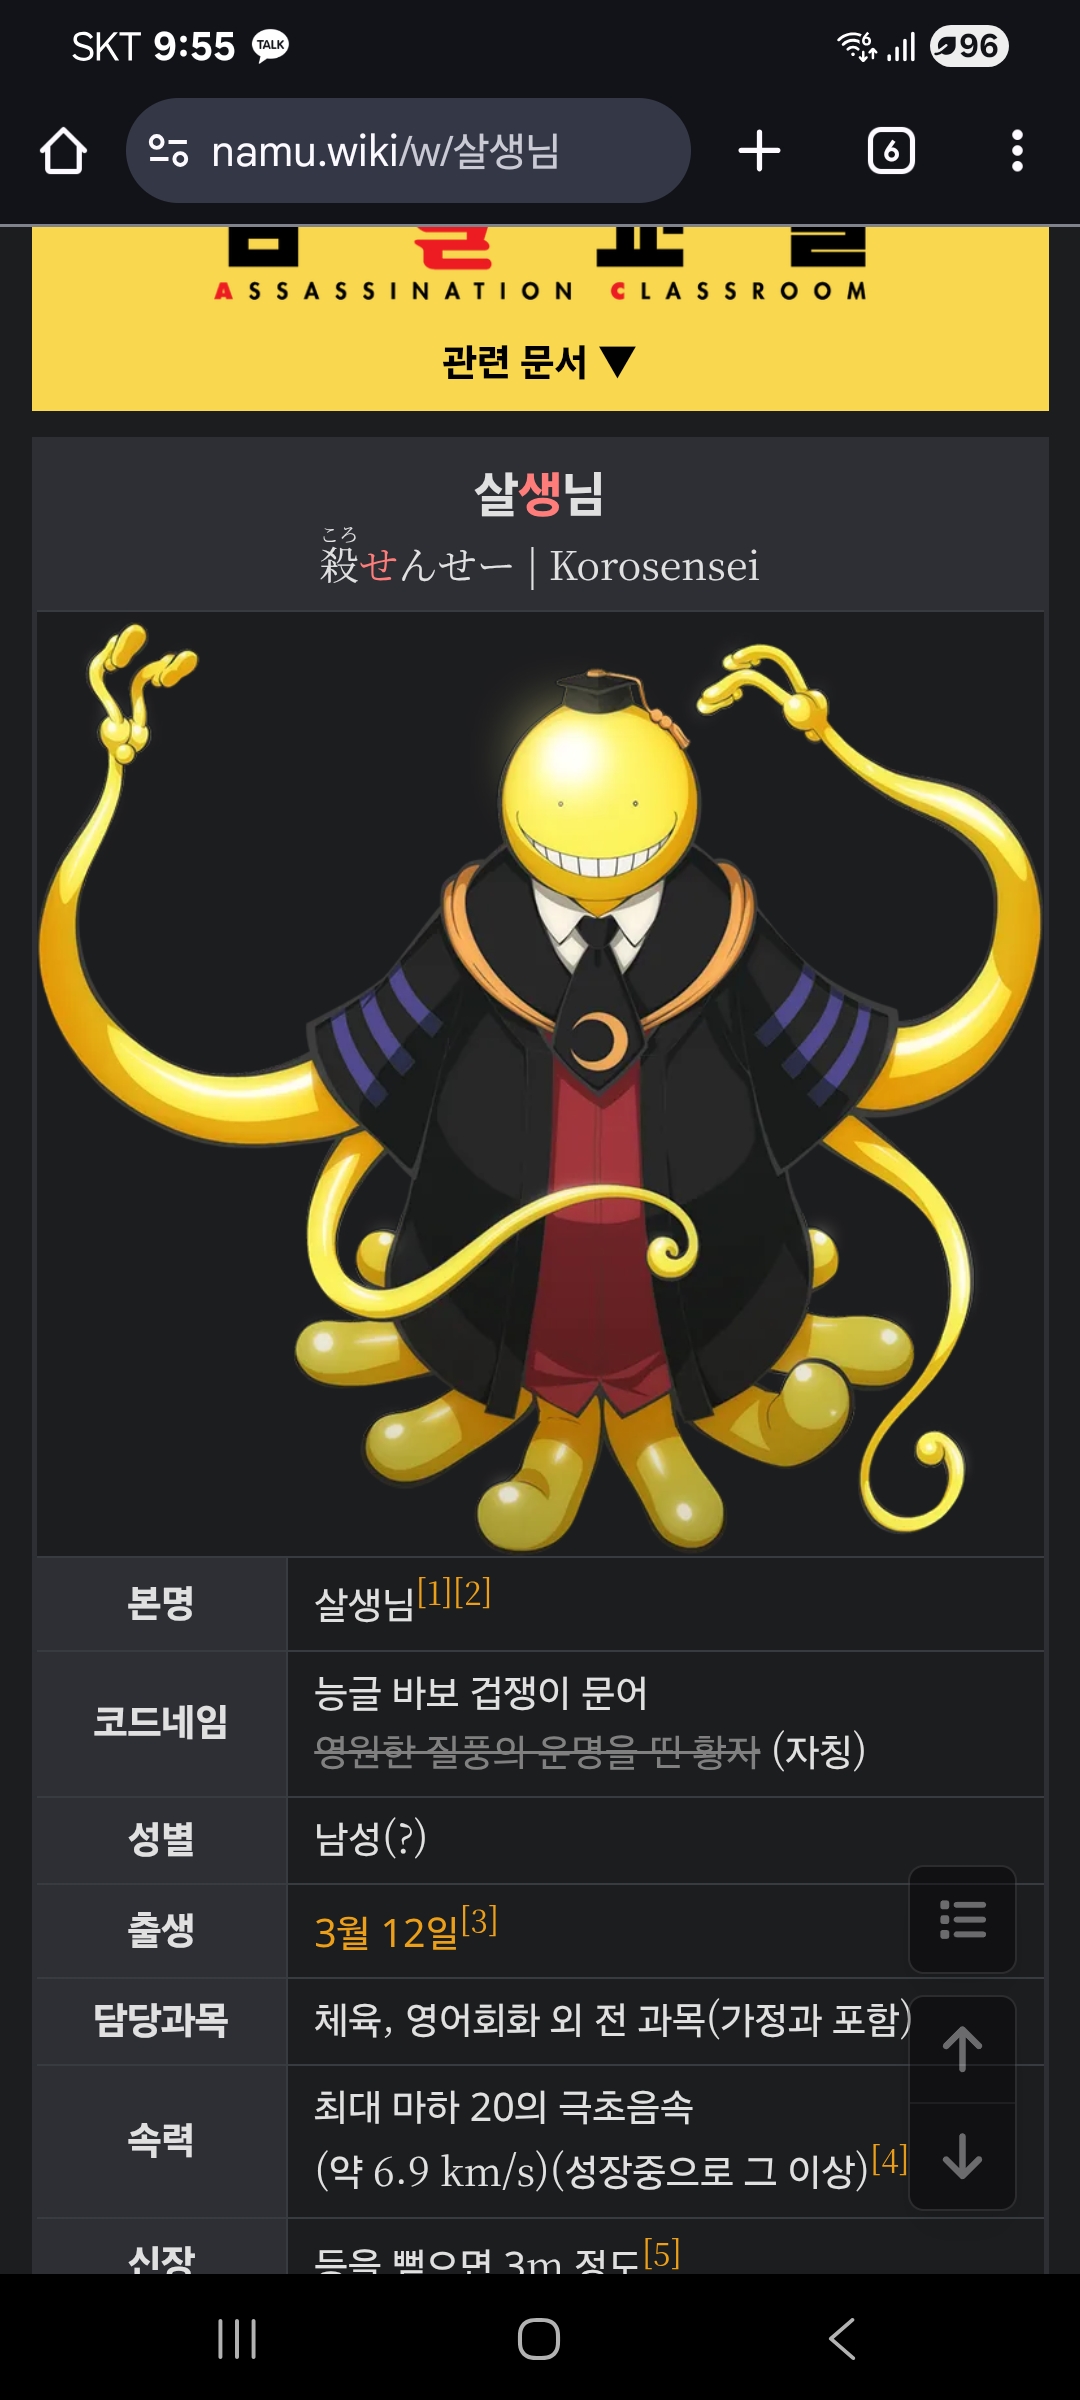Viewport: 1080px width, 2400px height.
Task: Tap the browser home icon
Action: (63, 151)
